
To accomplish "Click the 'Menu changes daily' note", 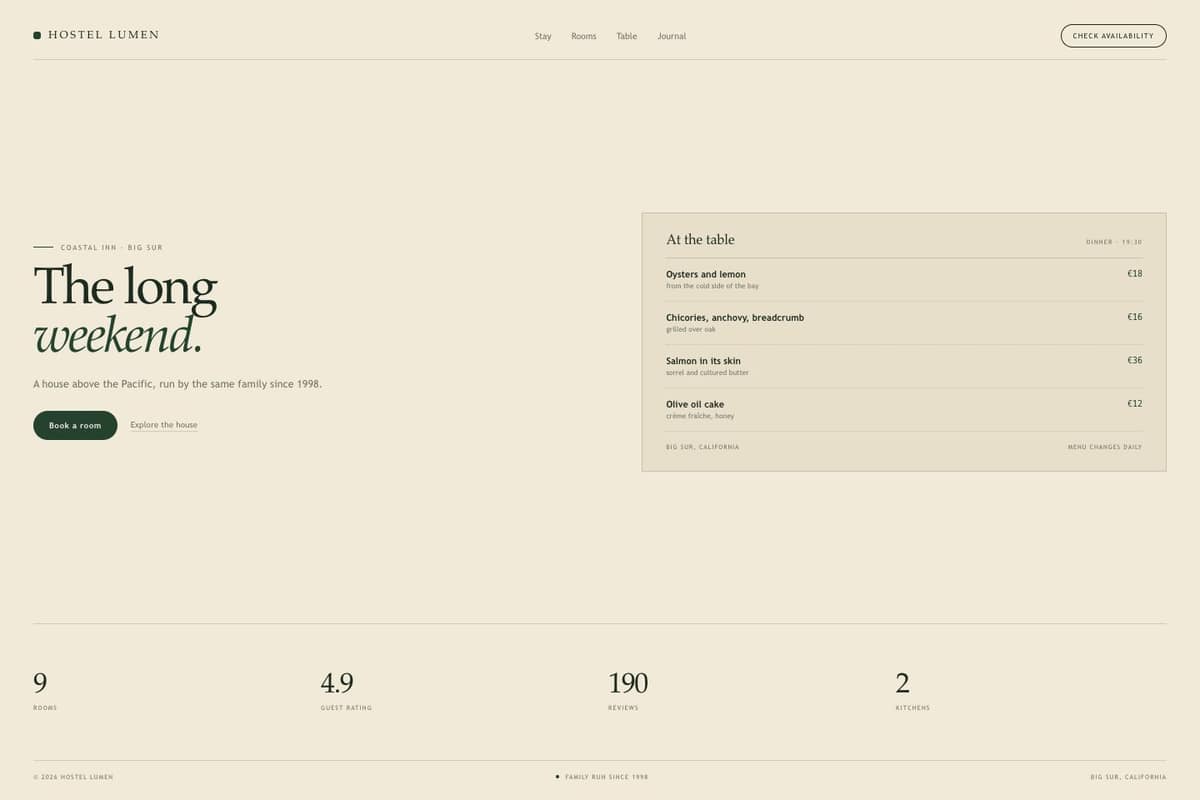I will pyautogui.click(x=1105, y=447).
